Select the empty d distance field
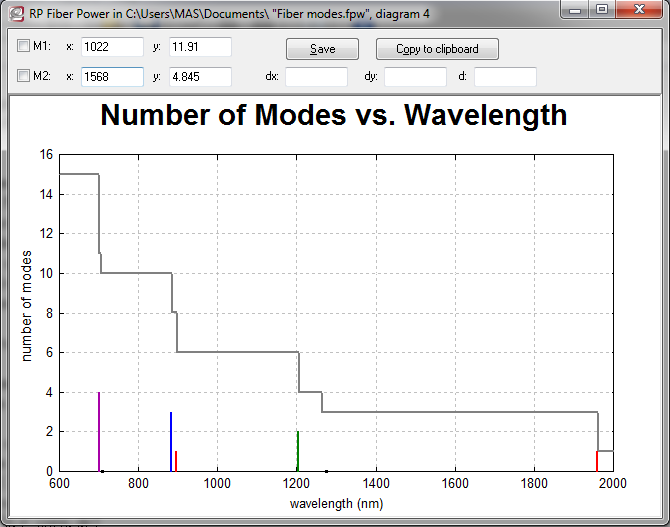 coord(505,77)
